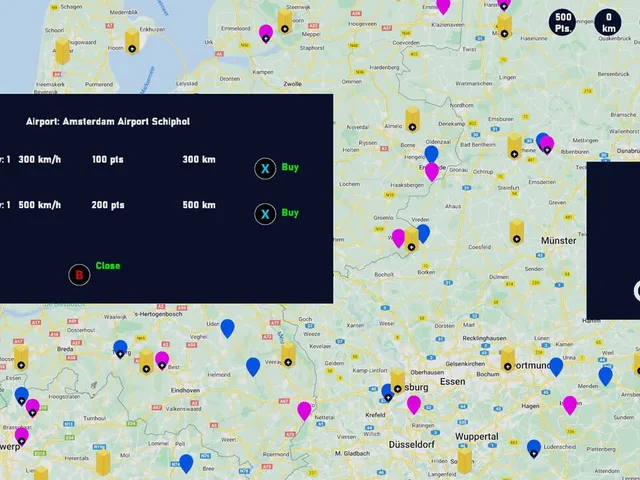This screenshot has width=640, height=480.
Task: Close the Amsterdam Airport Schiphol panel
Action: pos(94,272)
